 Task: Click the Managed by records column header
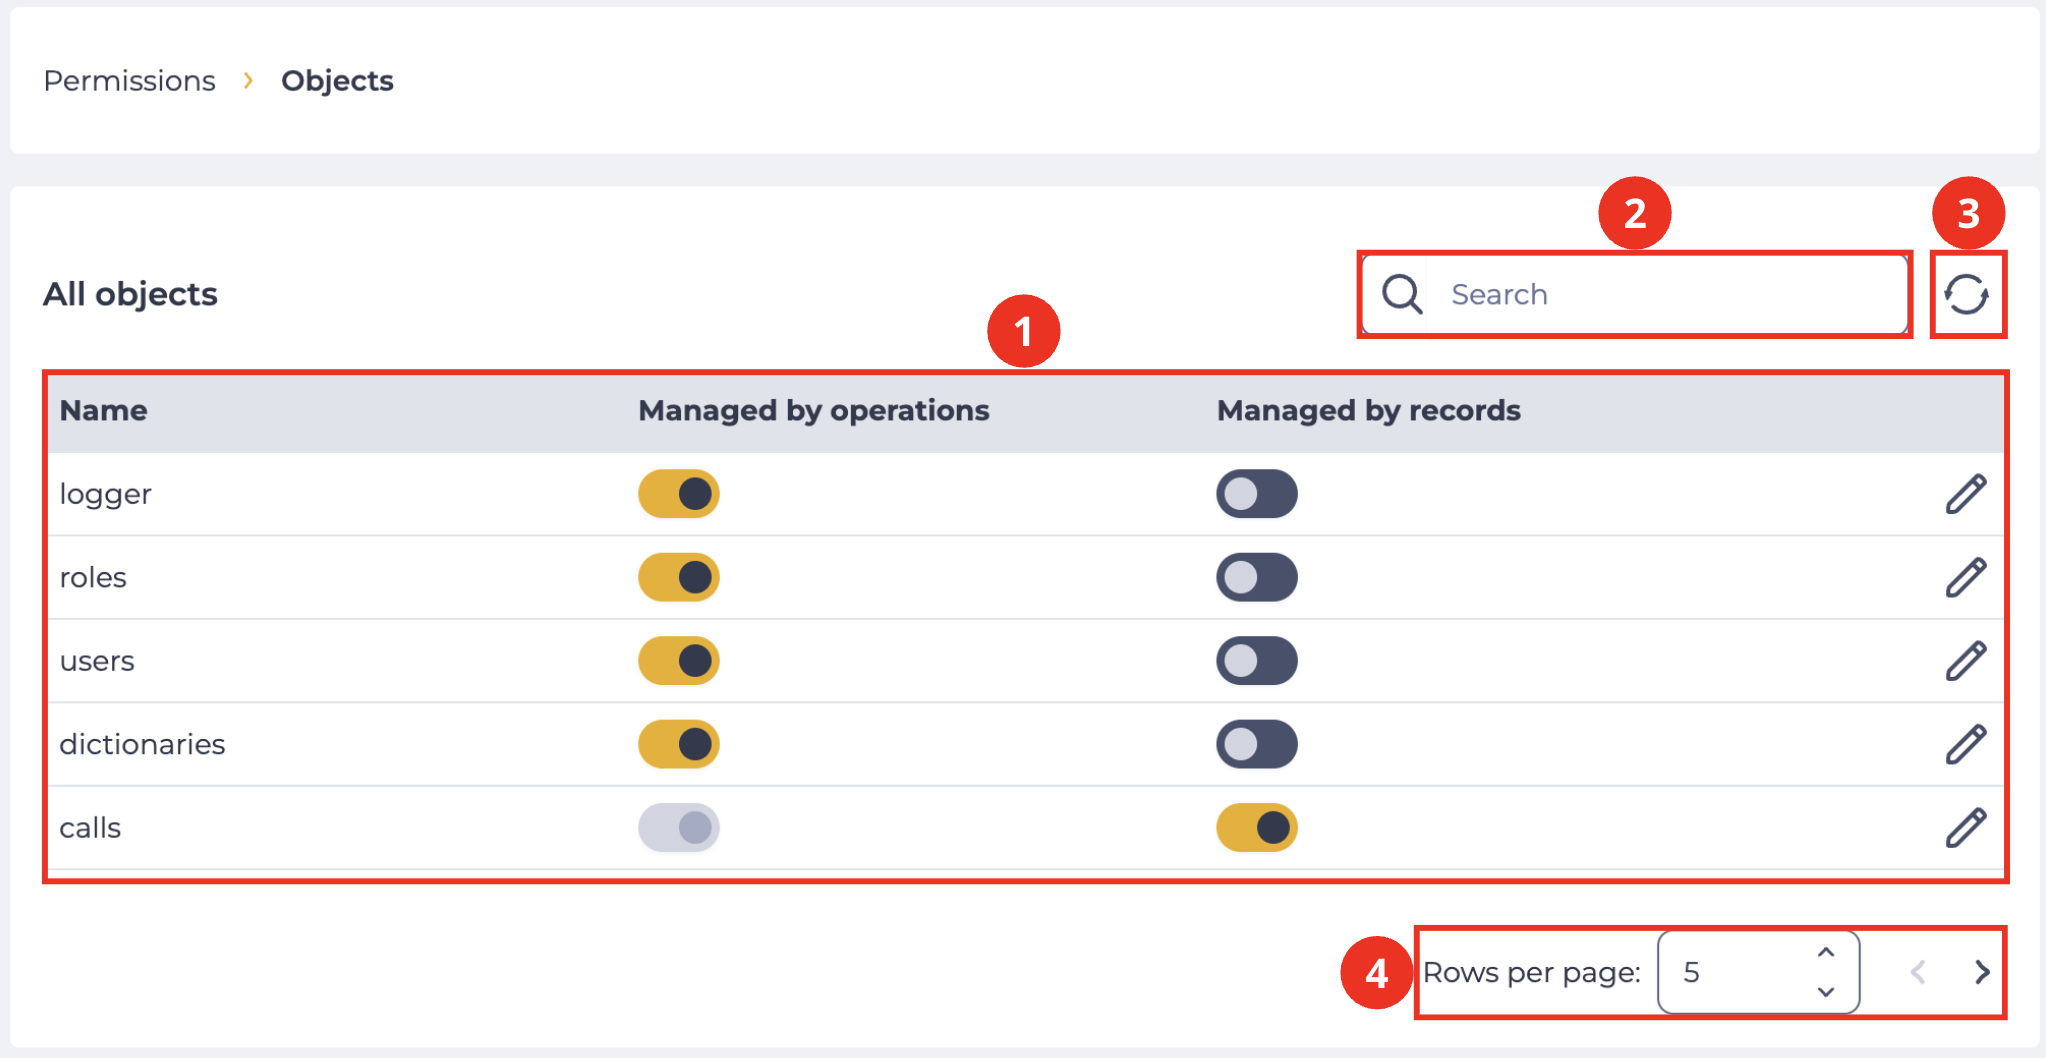(1368, 411)
